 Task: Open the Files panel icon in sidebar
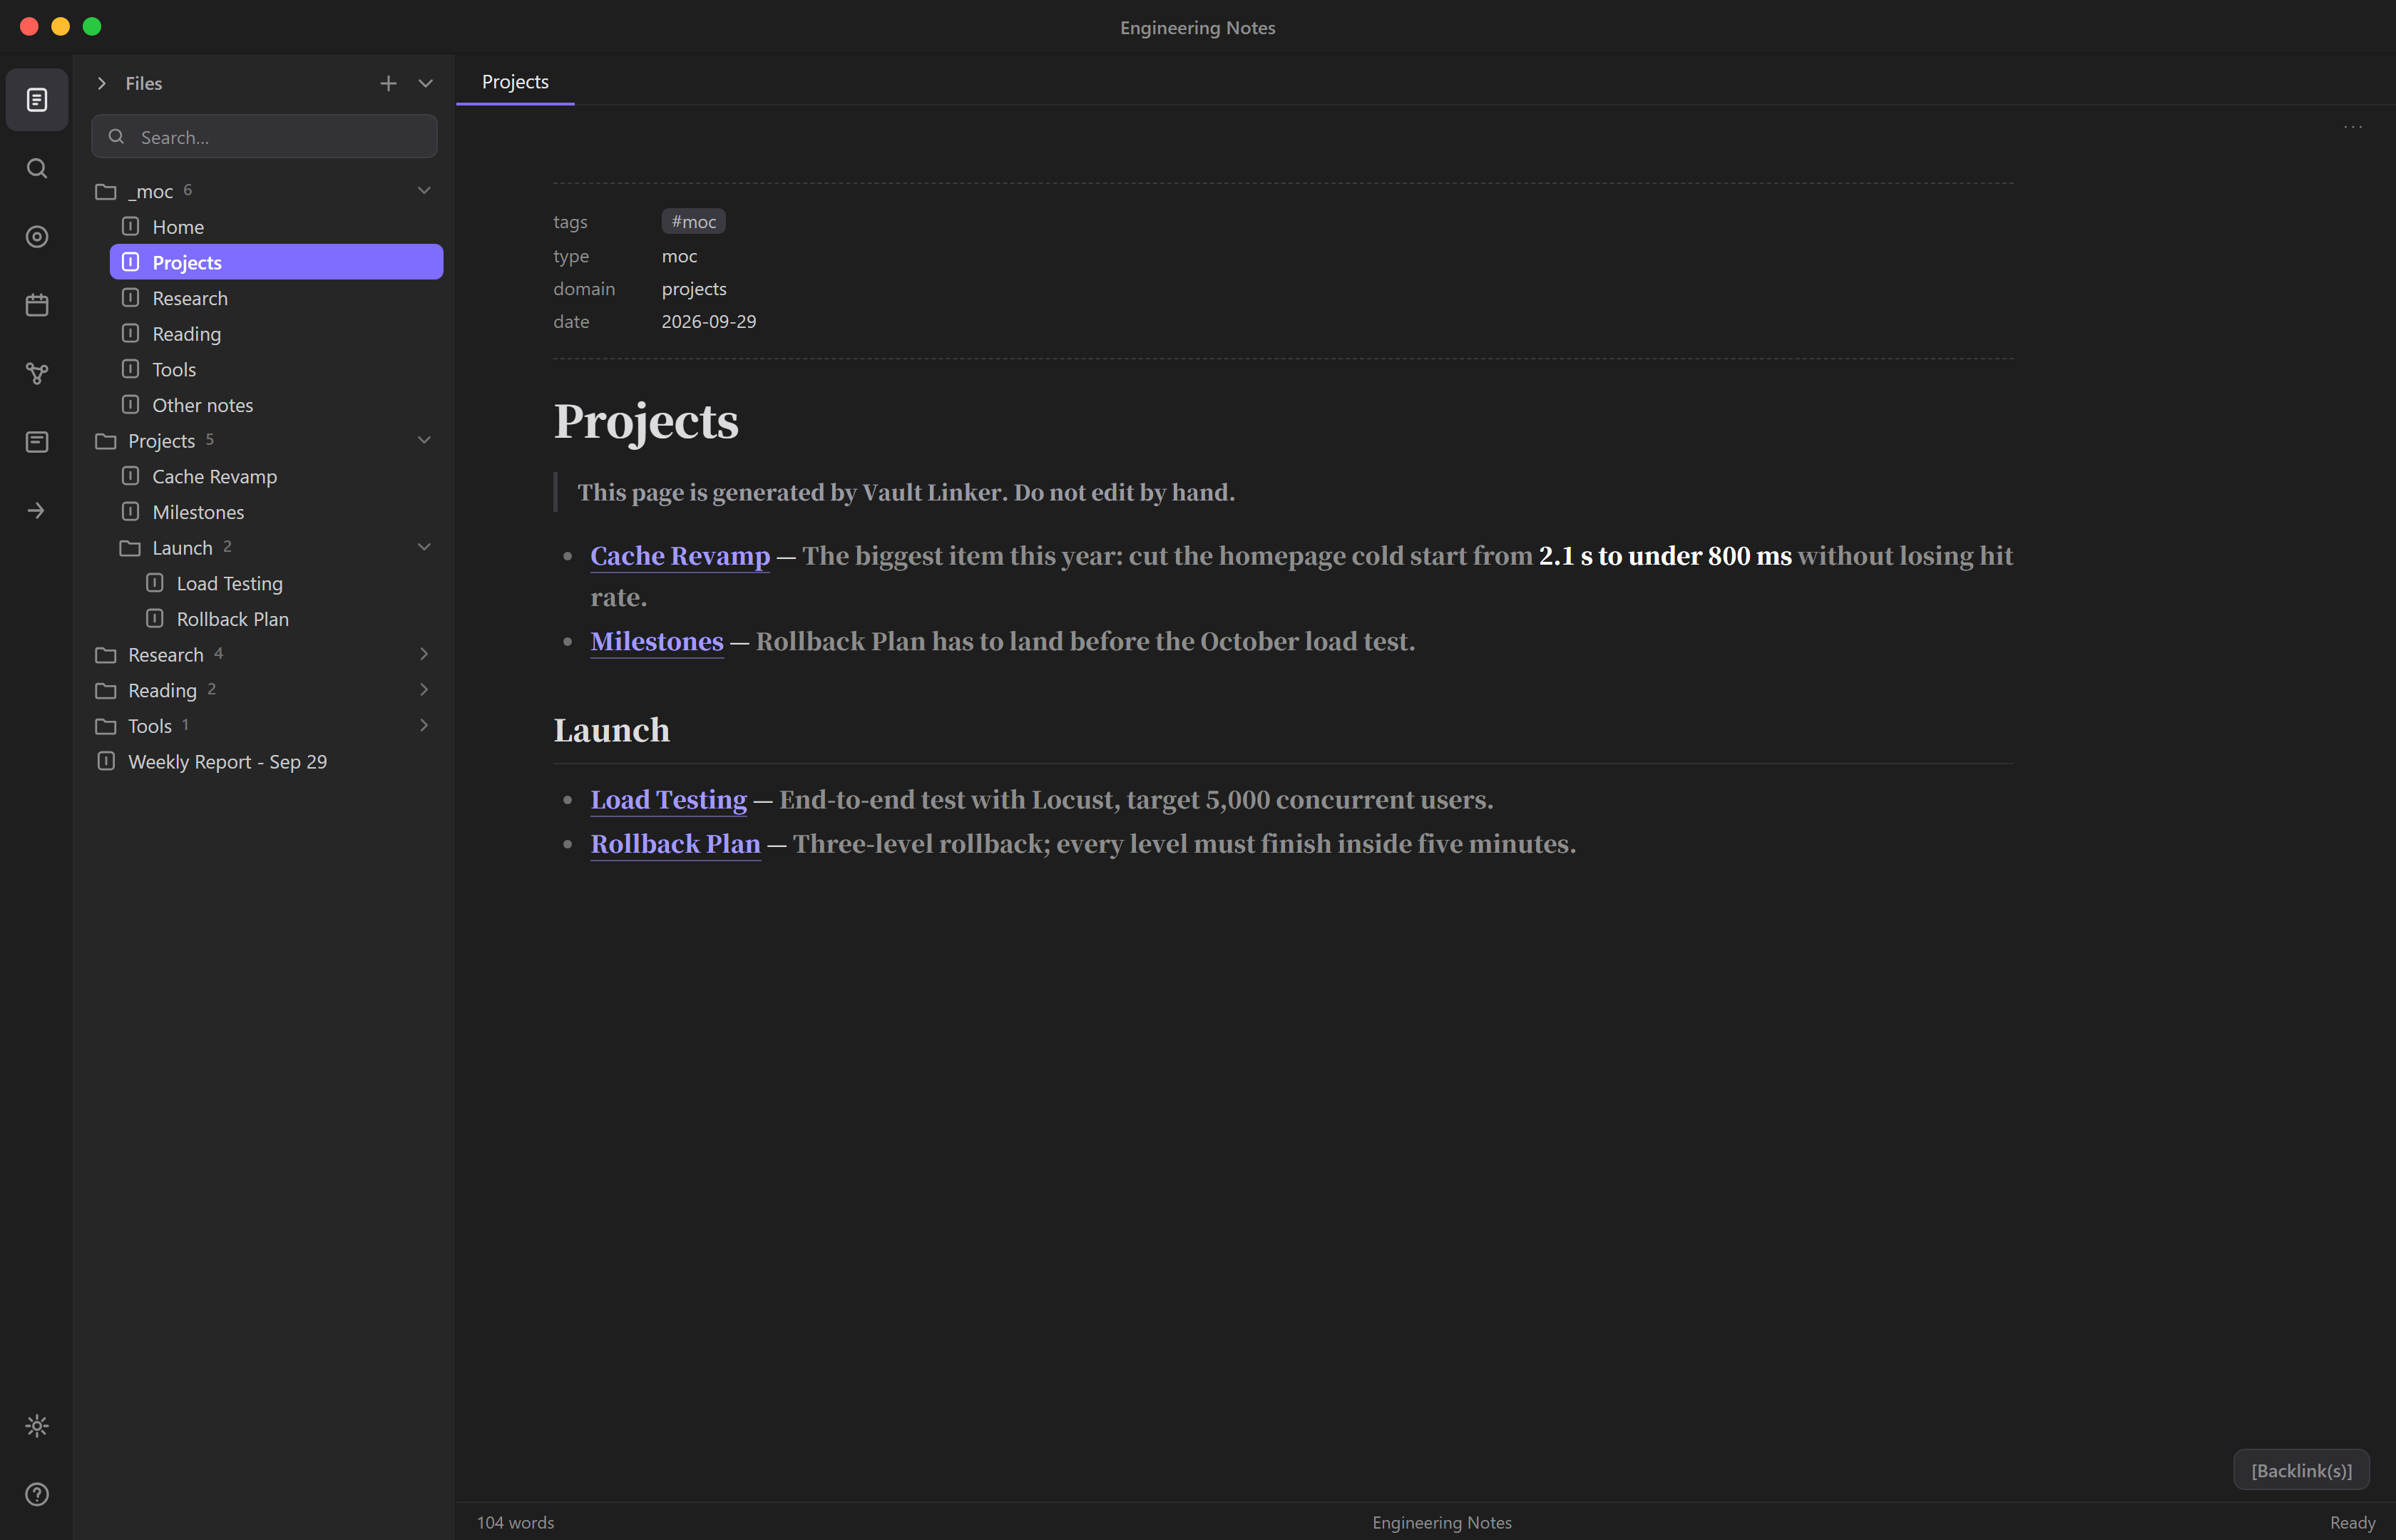pos(37,100)
